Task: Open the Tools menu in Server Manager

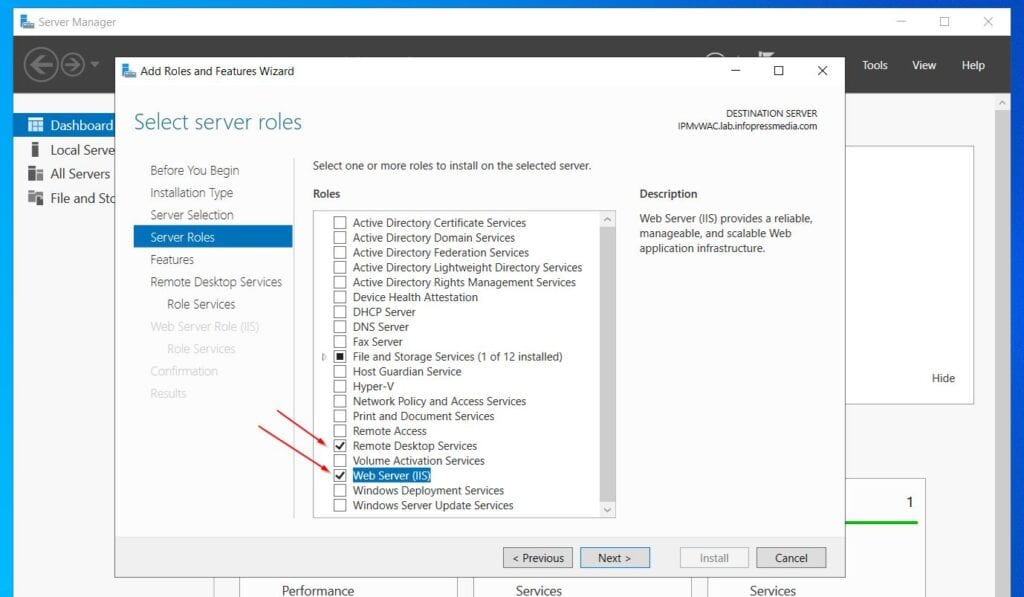Action: click(x=874, y=65)
